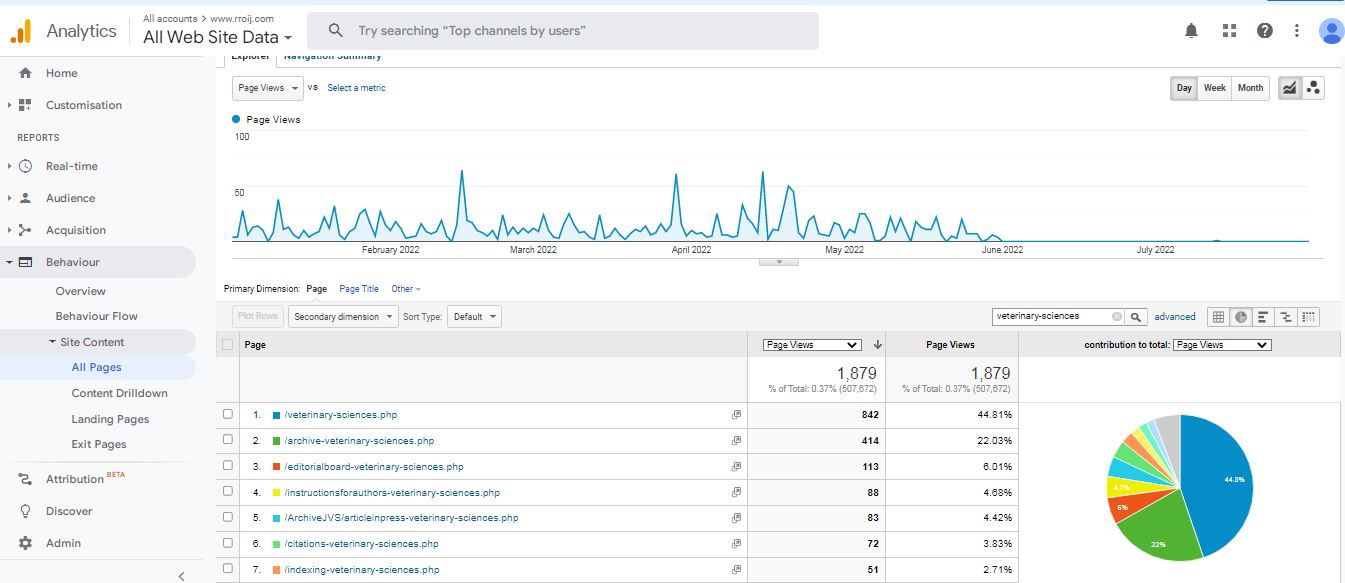Image resolution: width=1345 pixels, height=583 pixels.
Task: Check the /archive-veterinary-sciences.php row box
Action: pyautogui.click(x=228, y=440)
